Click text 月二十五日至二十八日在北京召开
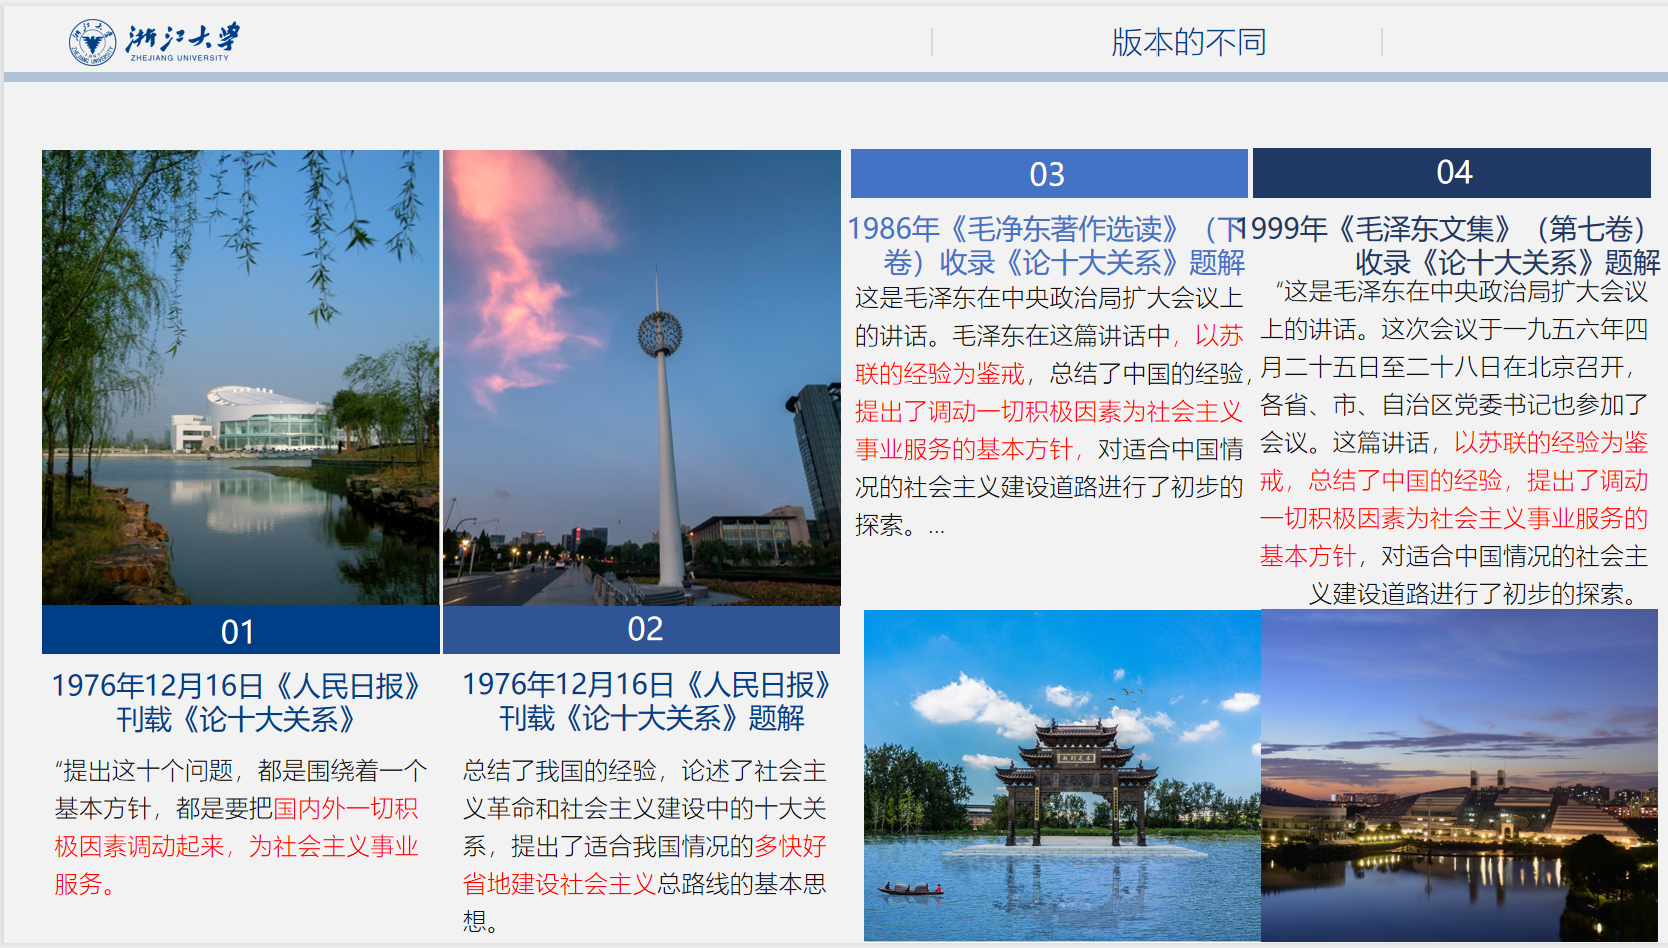Screen dimensions: 1668x948 point(1442,367)
